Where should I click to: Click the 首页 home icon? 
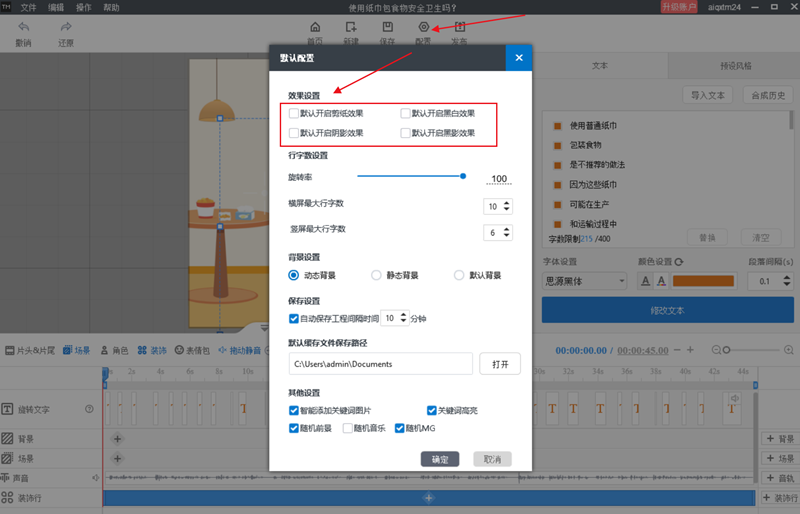316,28
